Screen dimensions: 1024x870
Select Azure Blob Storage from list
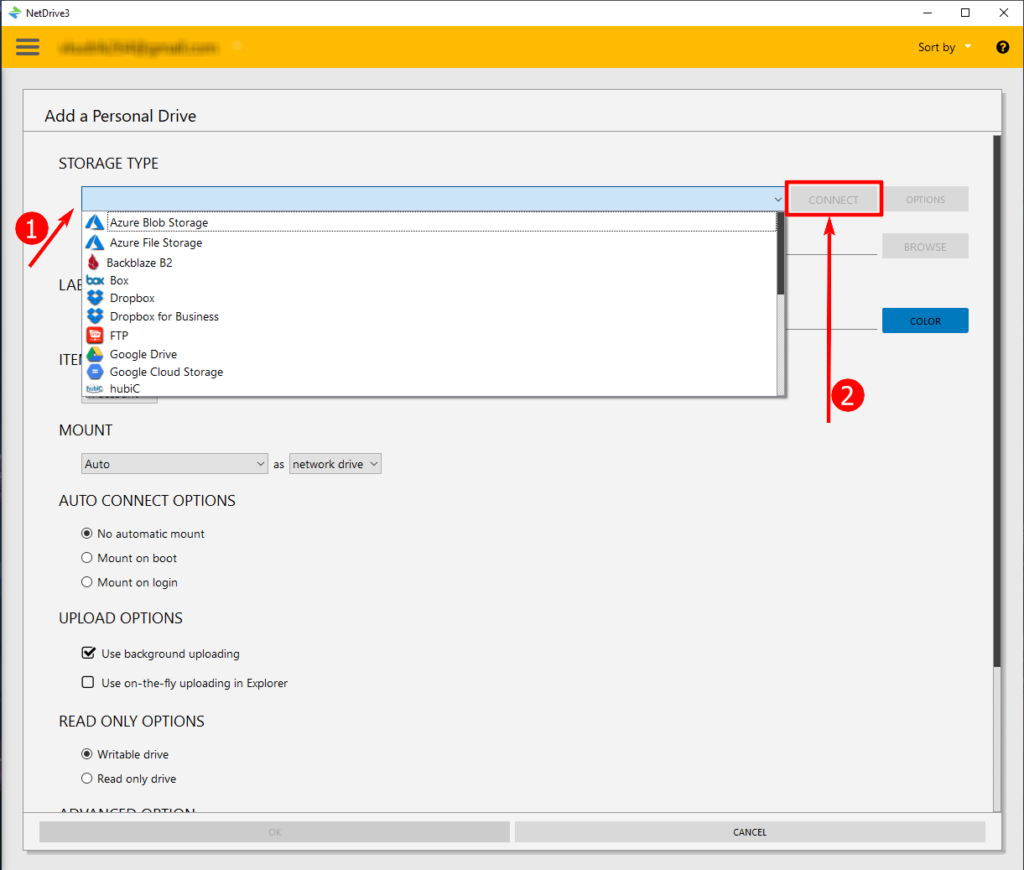point(158,223)
